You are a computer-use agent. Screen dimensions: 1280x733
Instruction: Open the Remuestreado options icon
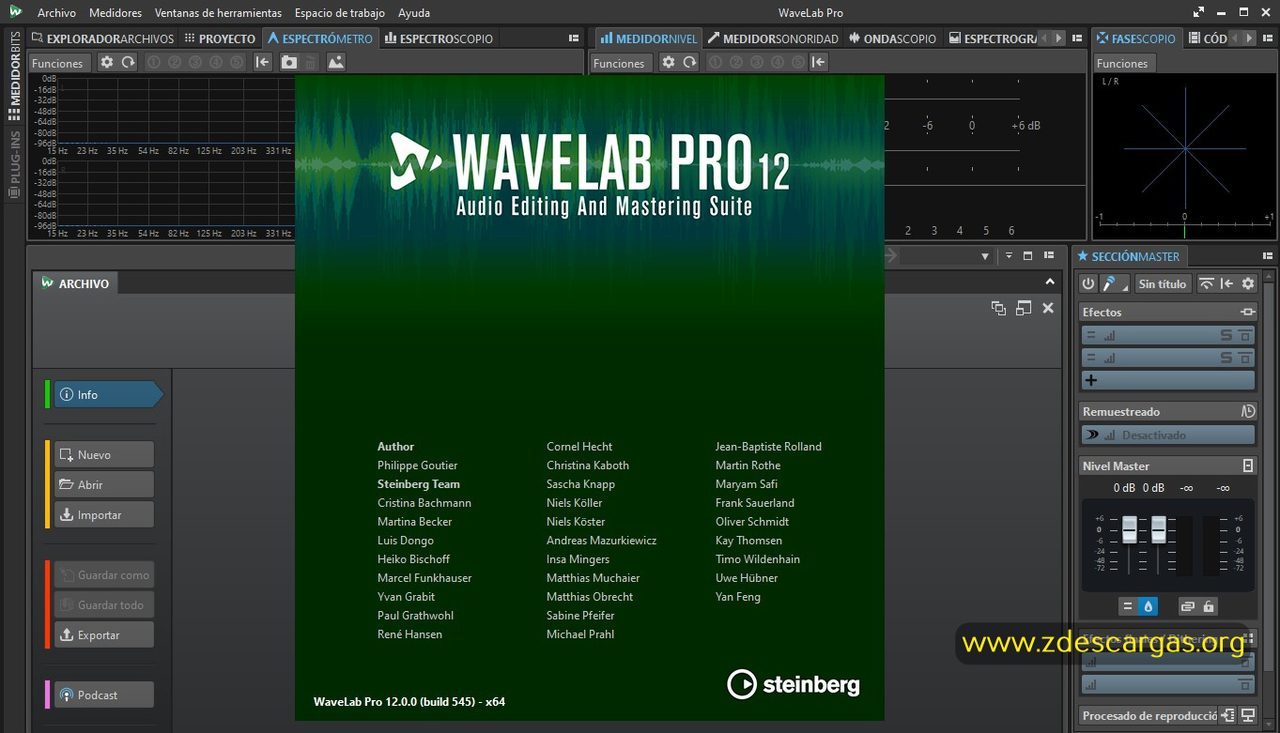[x=1247, y=411]
